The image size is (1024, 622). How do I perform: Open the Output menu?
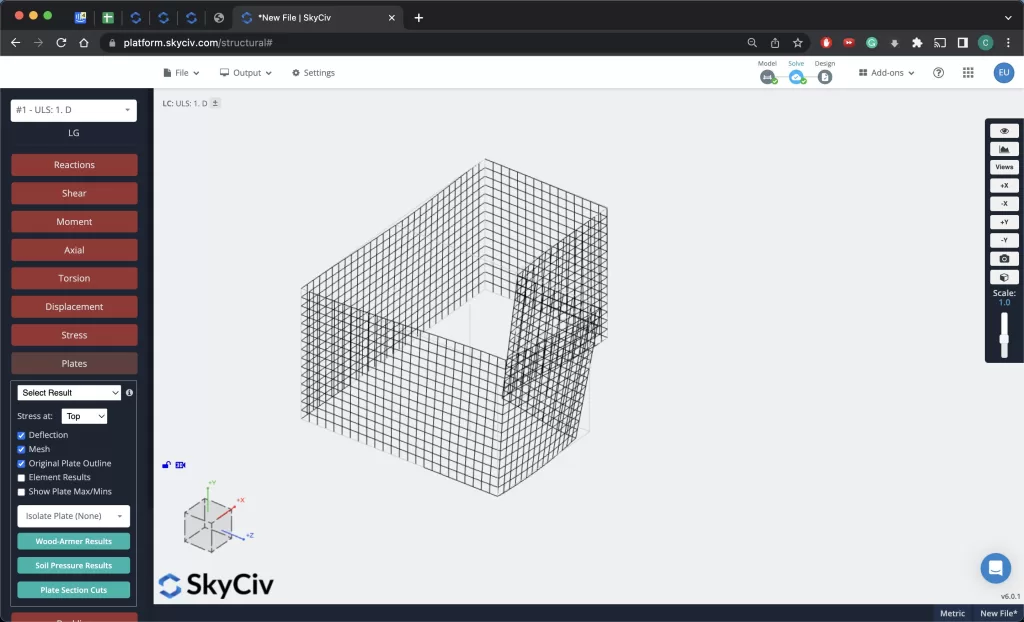[246, 73]
